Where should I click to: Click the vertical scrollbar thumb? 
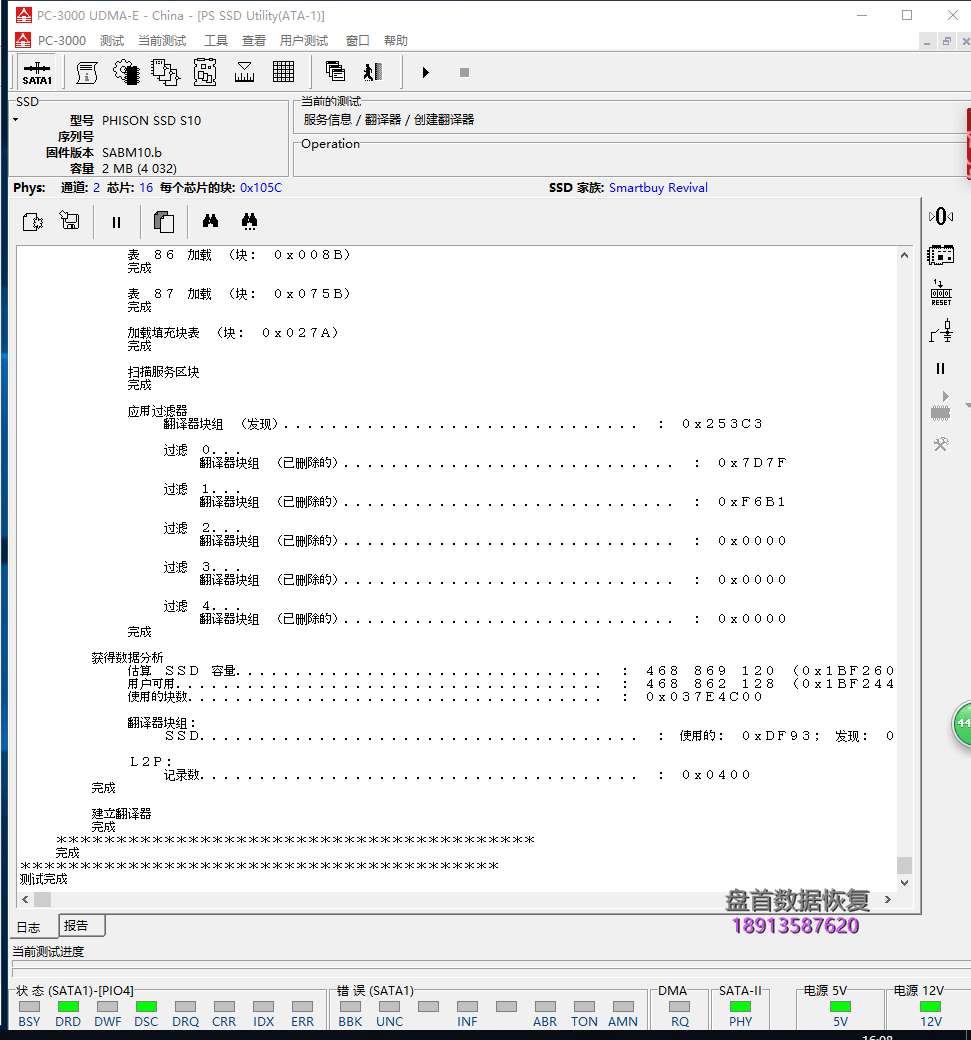pyautogui.click(x=904, y=865)
